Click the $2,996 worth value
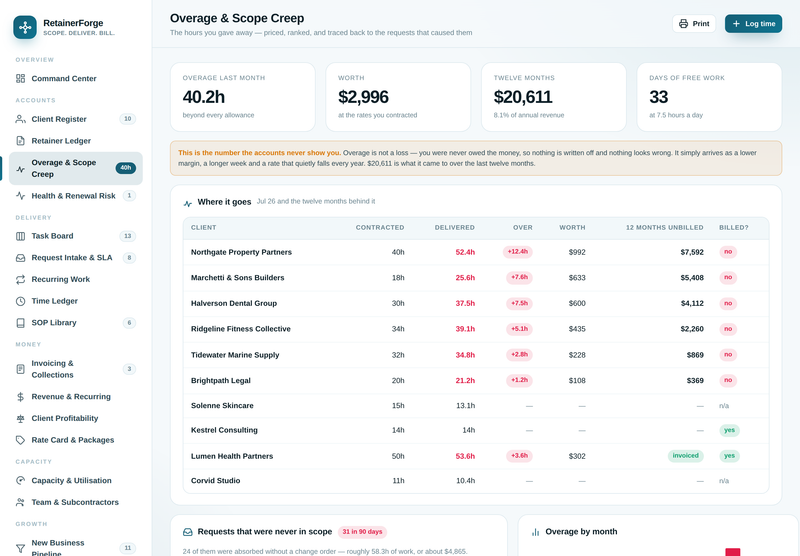The height and width of the screenshot is (556, 800). 363,97
